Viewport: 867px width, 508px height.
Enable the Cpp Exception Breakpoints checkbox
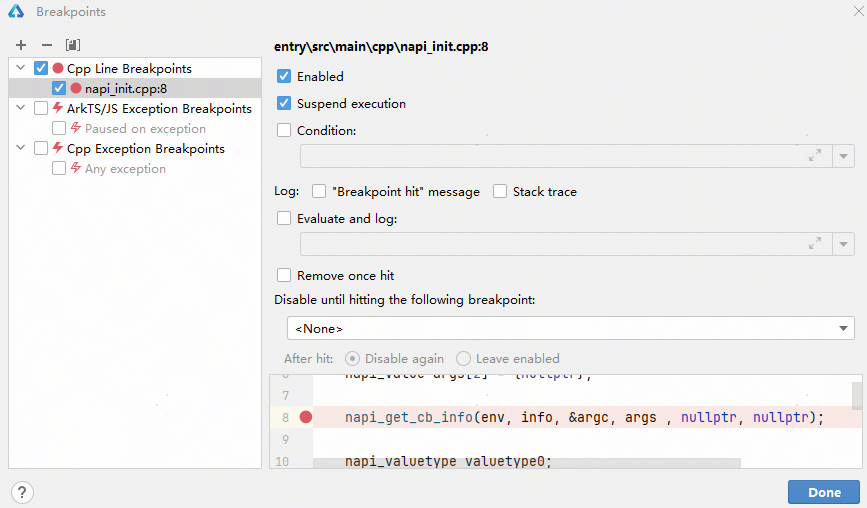[41, 149]
